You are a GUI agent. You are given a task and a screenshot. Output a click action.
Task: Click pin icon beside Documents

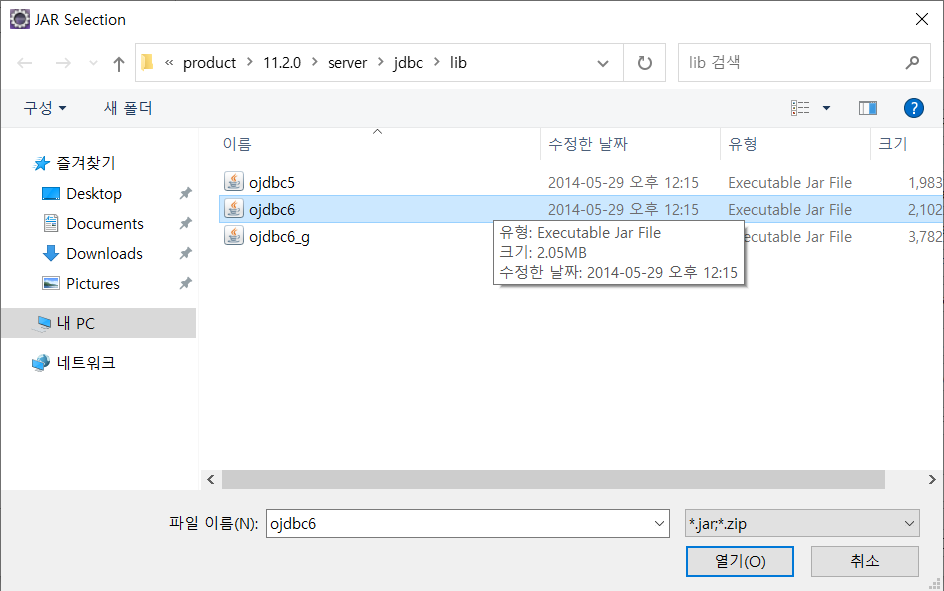point(185,223)
